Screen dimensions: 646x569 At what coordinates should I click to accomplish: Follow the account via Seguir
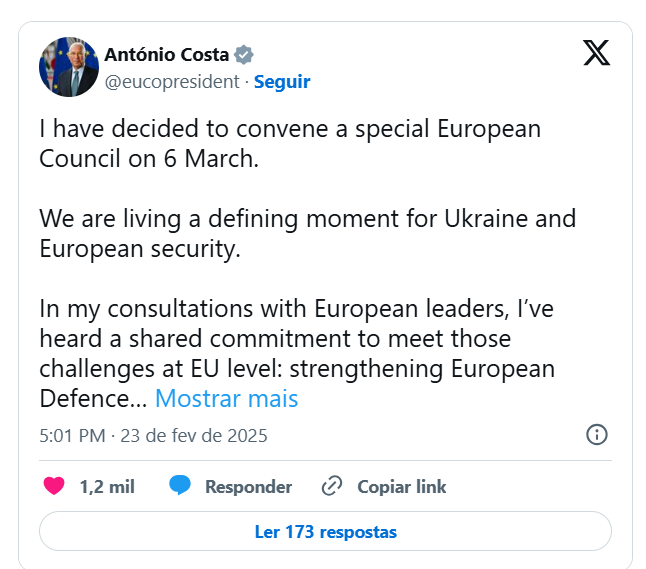282,81
